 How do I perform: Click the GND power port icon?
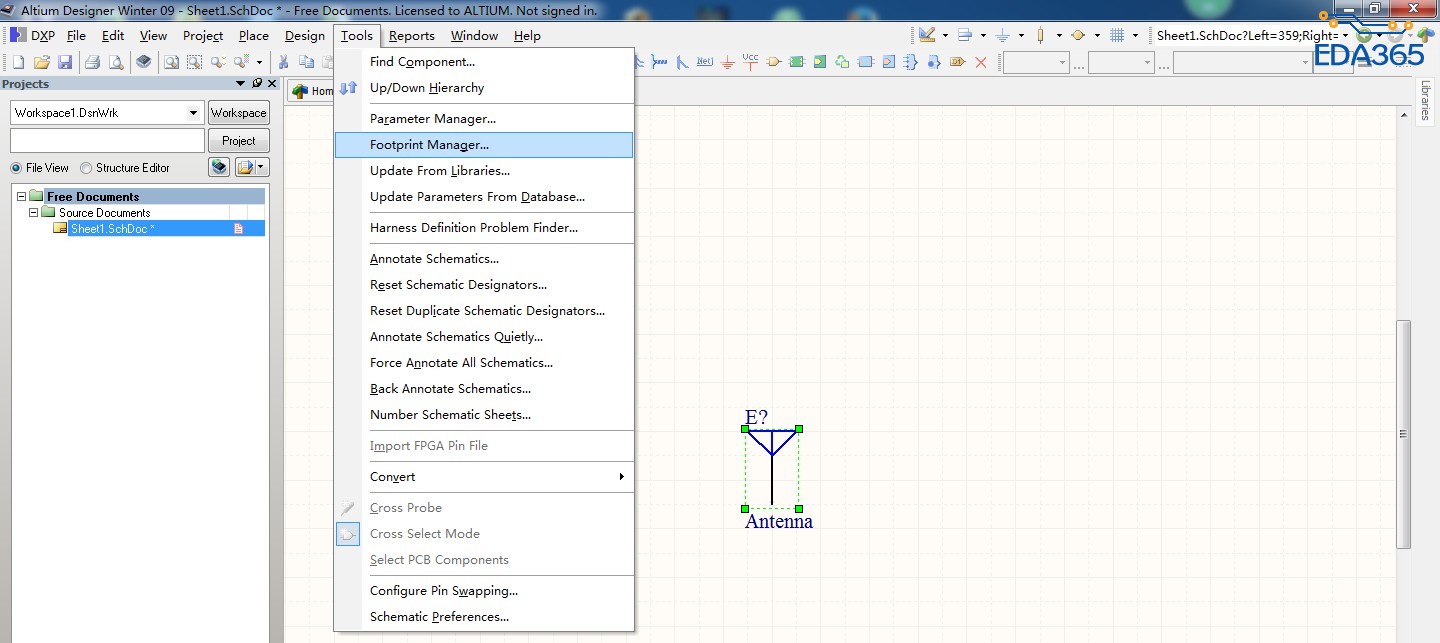[727, 62]
